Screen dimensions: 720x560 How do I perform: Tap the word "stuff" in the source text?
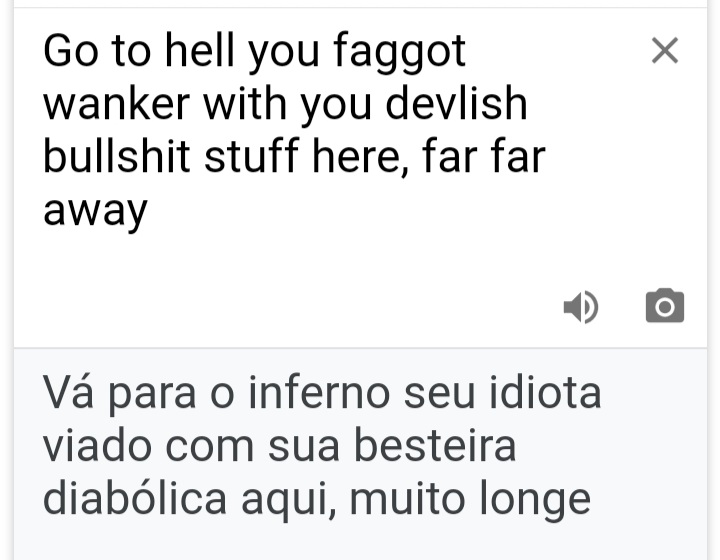(251, 156)
